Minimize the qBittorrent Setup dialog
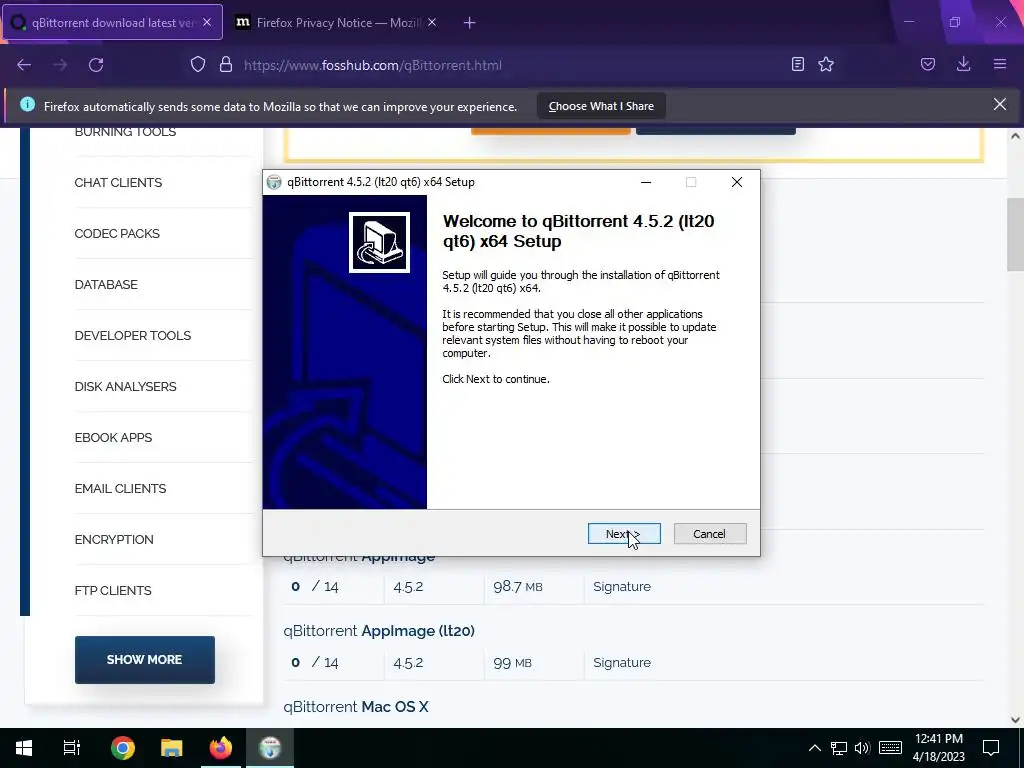Image resolution: width=1024 pixels, height=768 pixels. click(x=646, y=182)
